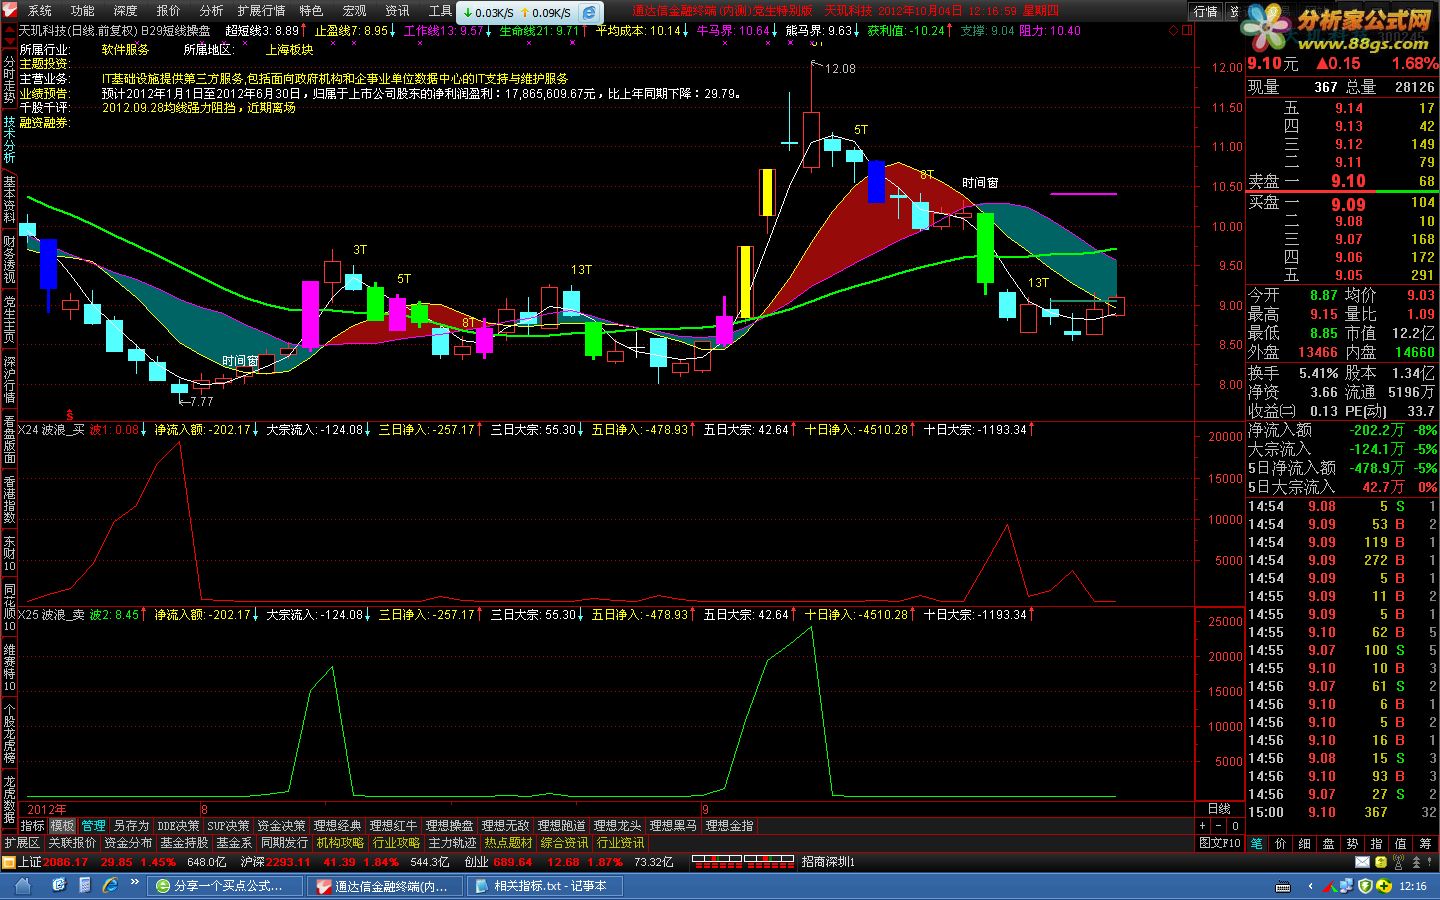Open the 功能 menu
Screen dimensions: 1440x900
click(x=83, y=11)
